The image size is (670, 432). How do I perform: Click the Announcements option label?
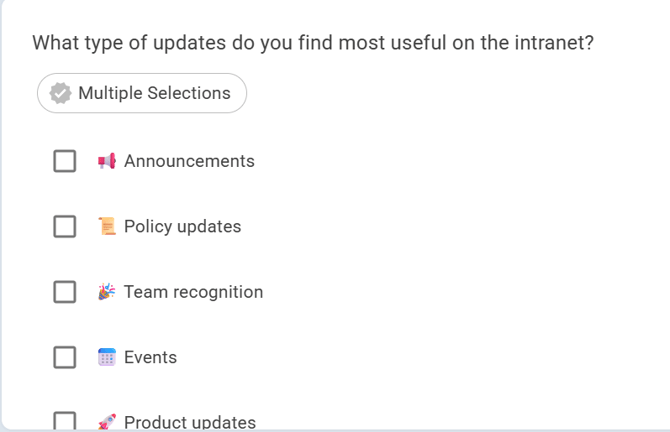tap(189, 161)
